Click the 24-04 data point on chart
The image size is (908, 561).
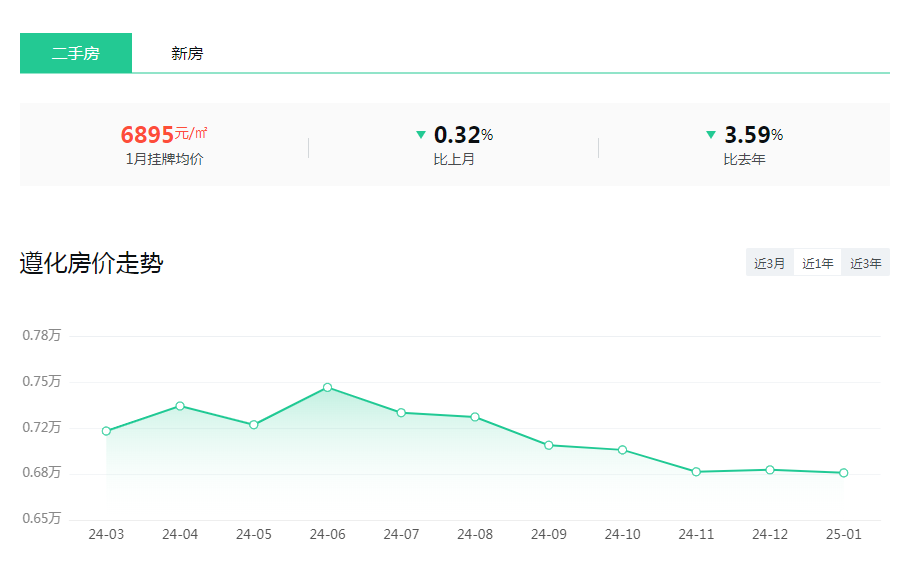point(180,406)
